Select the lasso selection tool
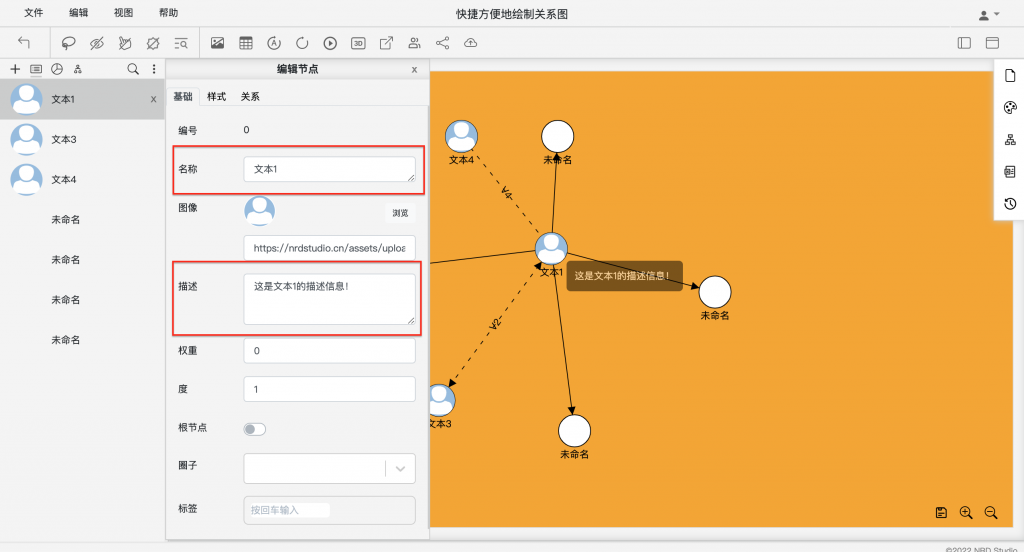This screenshot has width=1024, height=552. coord(69,43)
